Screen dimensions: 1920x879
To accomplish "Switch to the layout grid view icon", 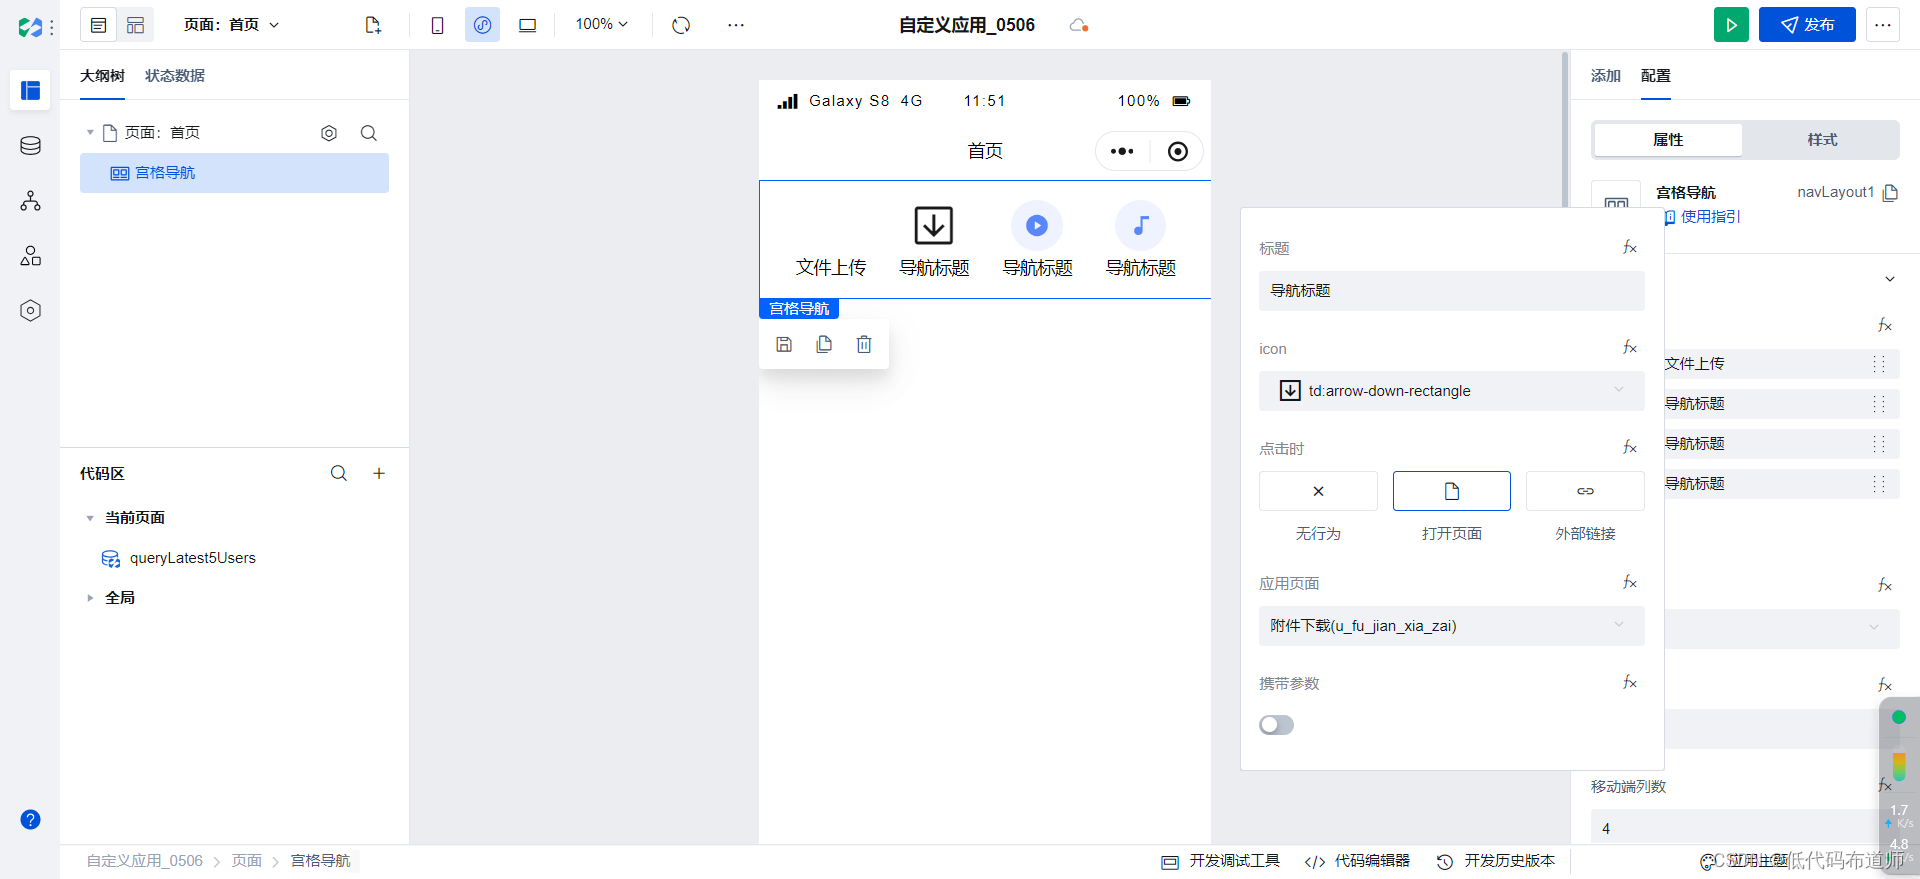I will tap(136, 25).
